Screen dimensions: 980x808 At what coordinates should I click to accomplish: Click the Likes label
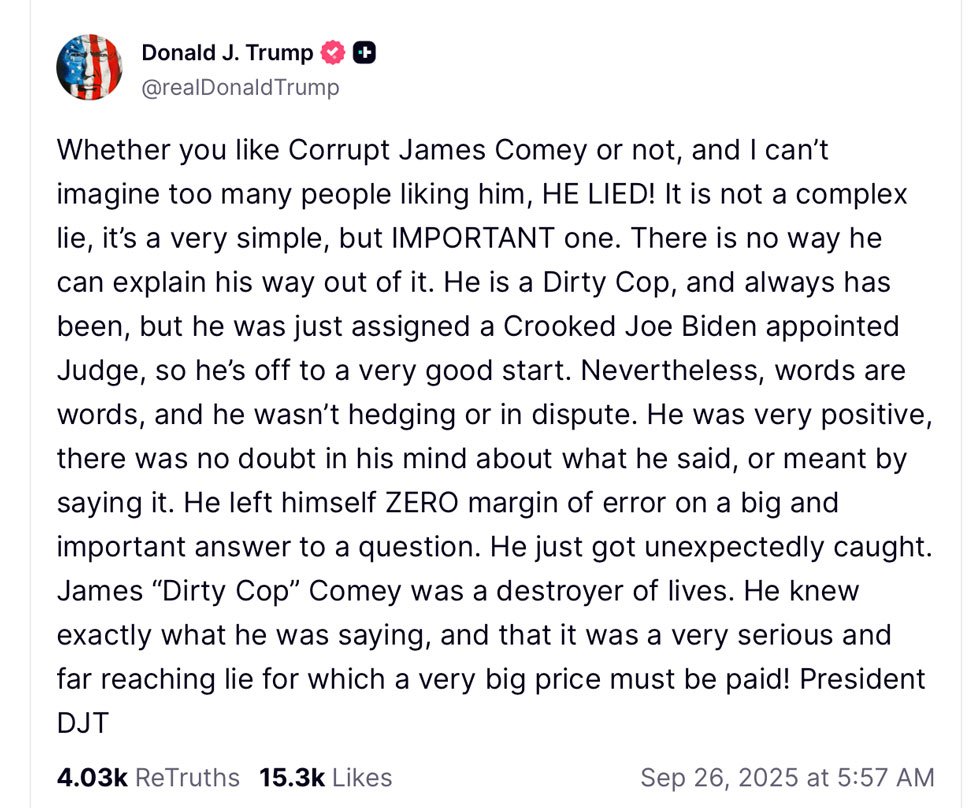click(362, 777)
